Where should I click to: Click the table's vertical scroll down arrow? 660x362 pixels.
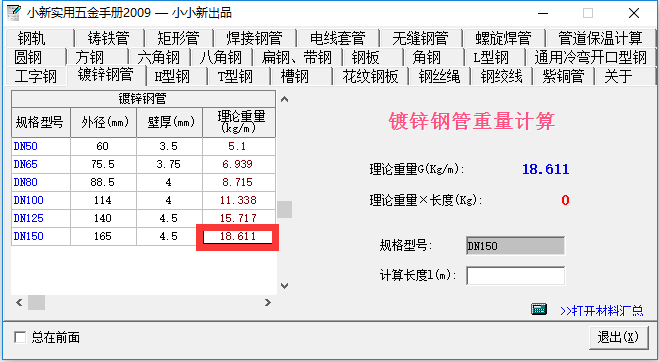pos(285,286)
